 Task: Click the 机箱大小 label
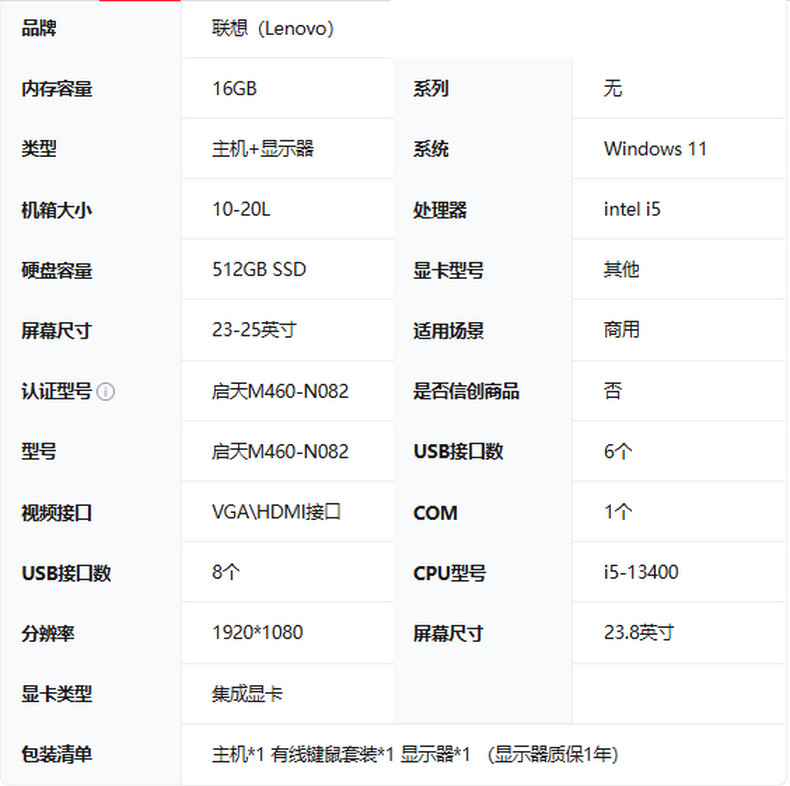point(56,210)
